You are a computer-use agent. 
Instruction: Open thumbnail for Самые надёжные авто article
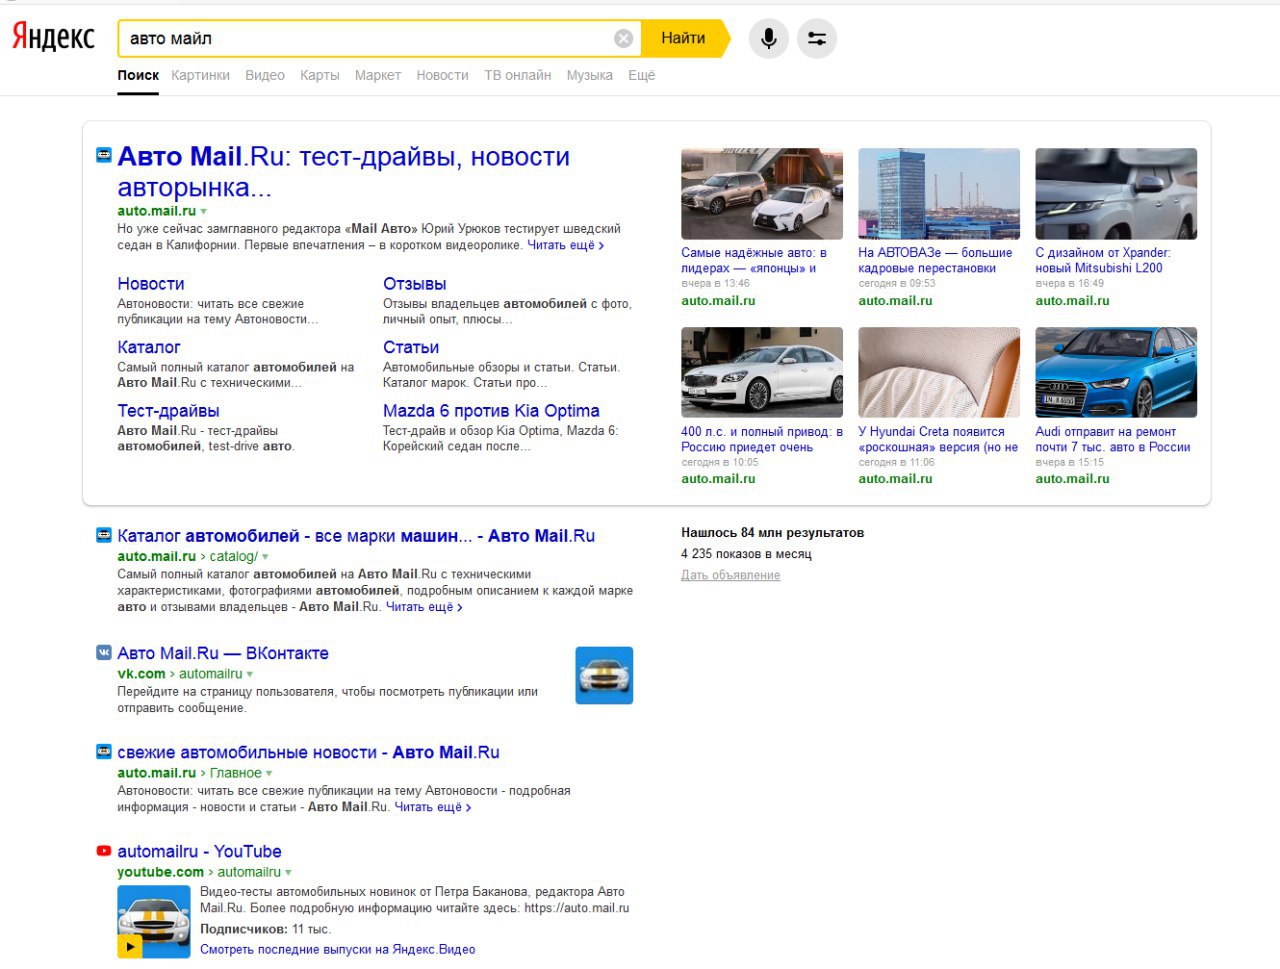click(762, 194)
